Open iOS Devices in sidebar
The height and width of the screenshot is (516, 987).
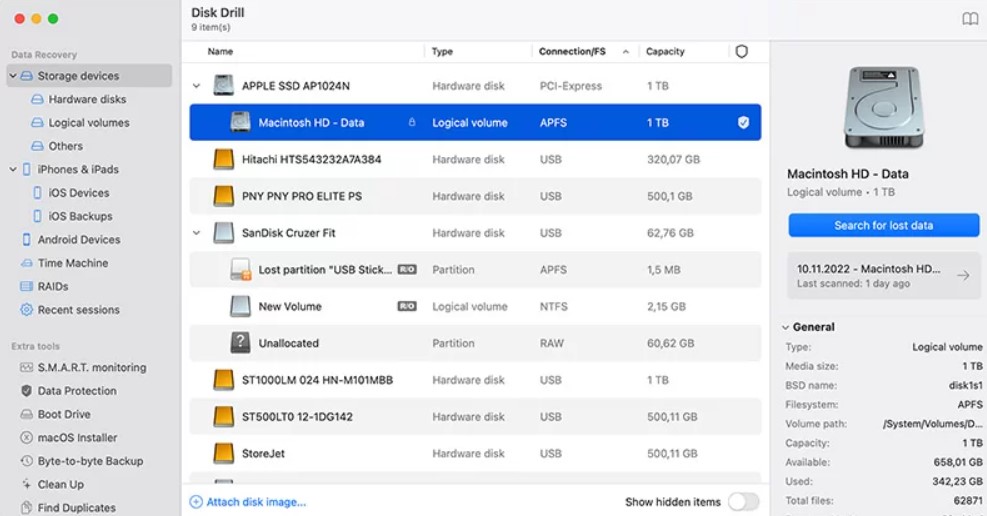click(79, 193)
